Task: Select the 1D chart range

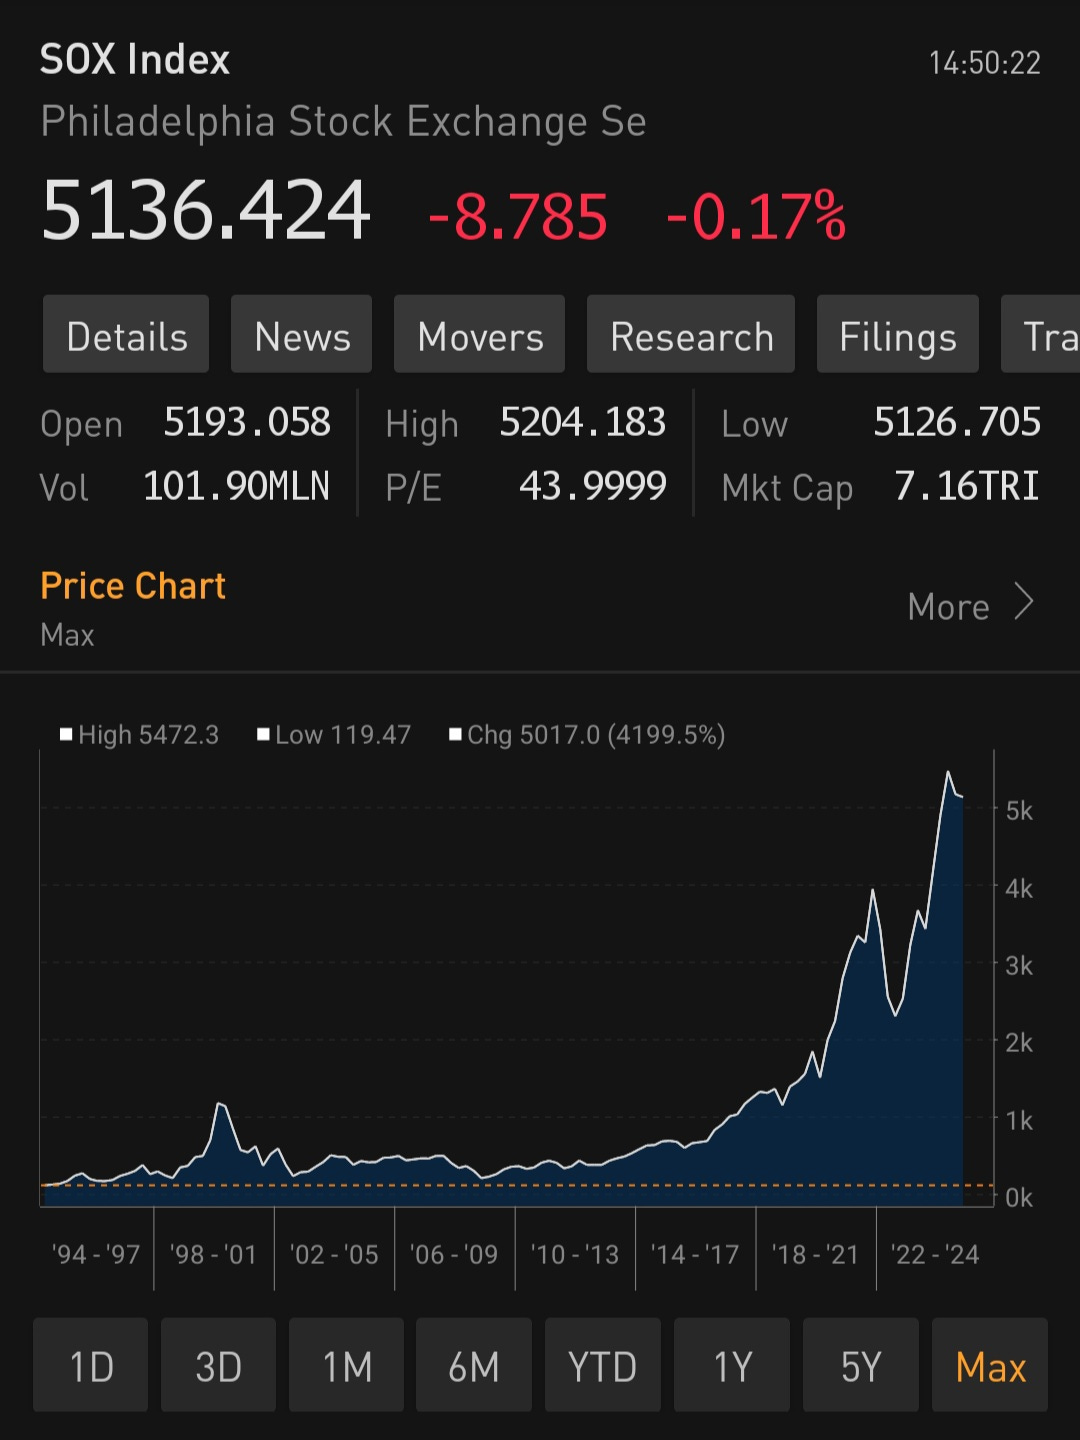Action: [x=91, y=1365]
